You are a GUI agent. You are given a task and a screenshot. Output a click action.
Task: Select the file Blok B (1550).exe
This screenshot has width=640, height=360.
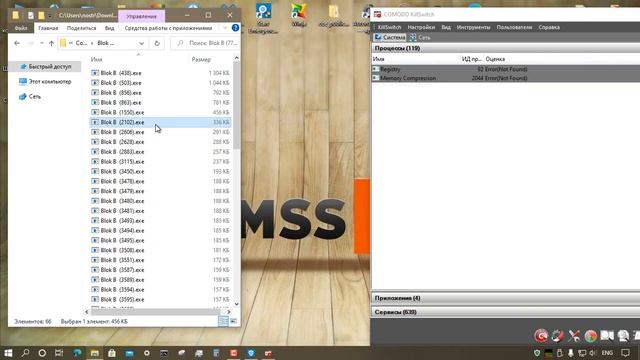tap(160, 112)
